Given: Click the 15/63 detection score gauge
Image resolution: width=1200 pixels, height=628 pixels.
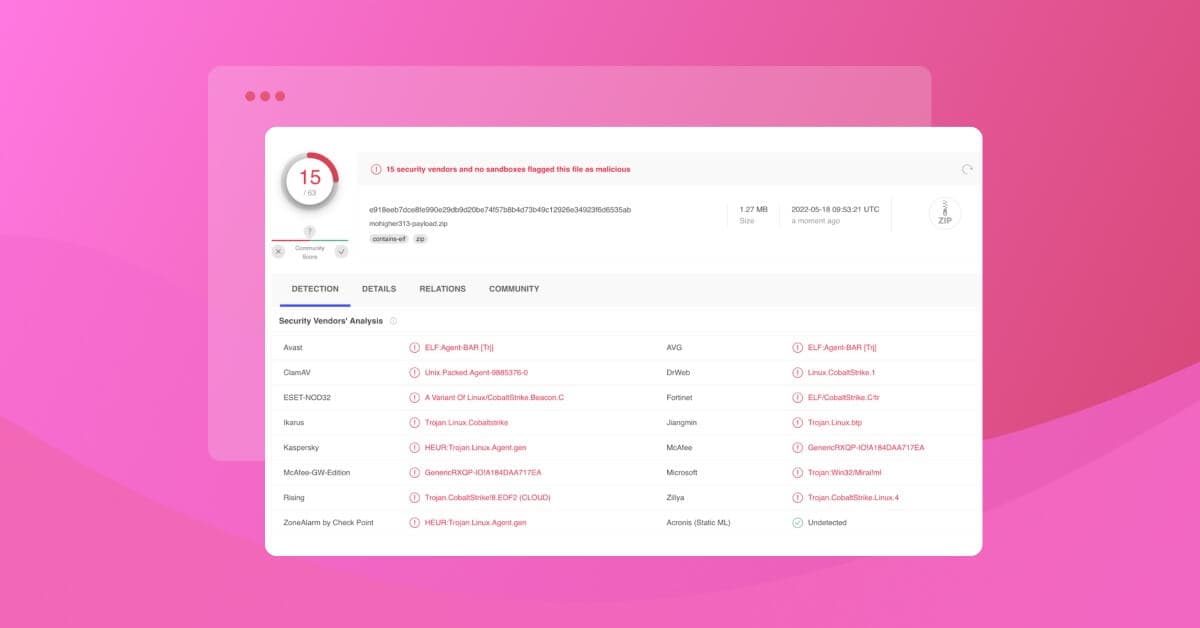Looking at the screenshot, I should tap(309, 180).
